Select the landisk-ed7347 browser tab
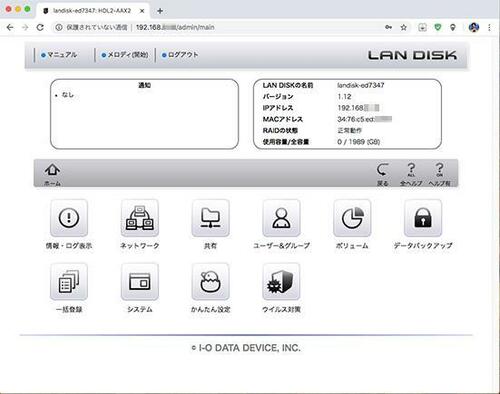500x394 pixels. (92, 11)
